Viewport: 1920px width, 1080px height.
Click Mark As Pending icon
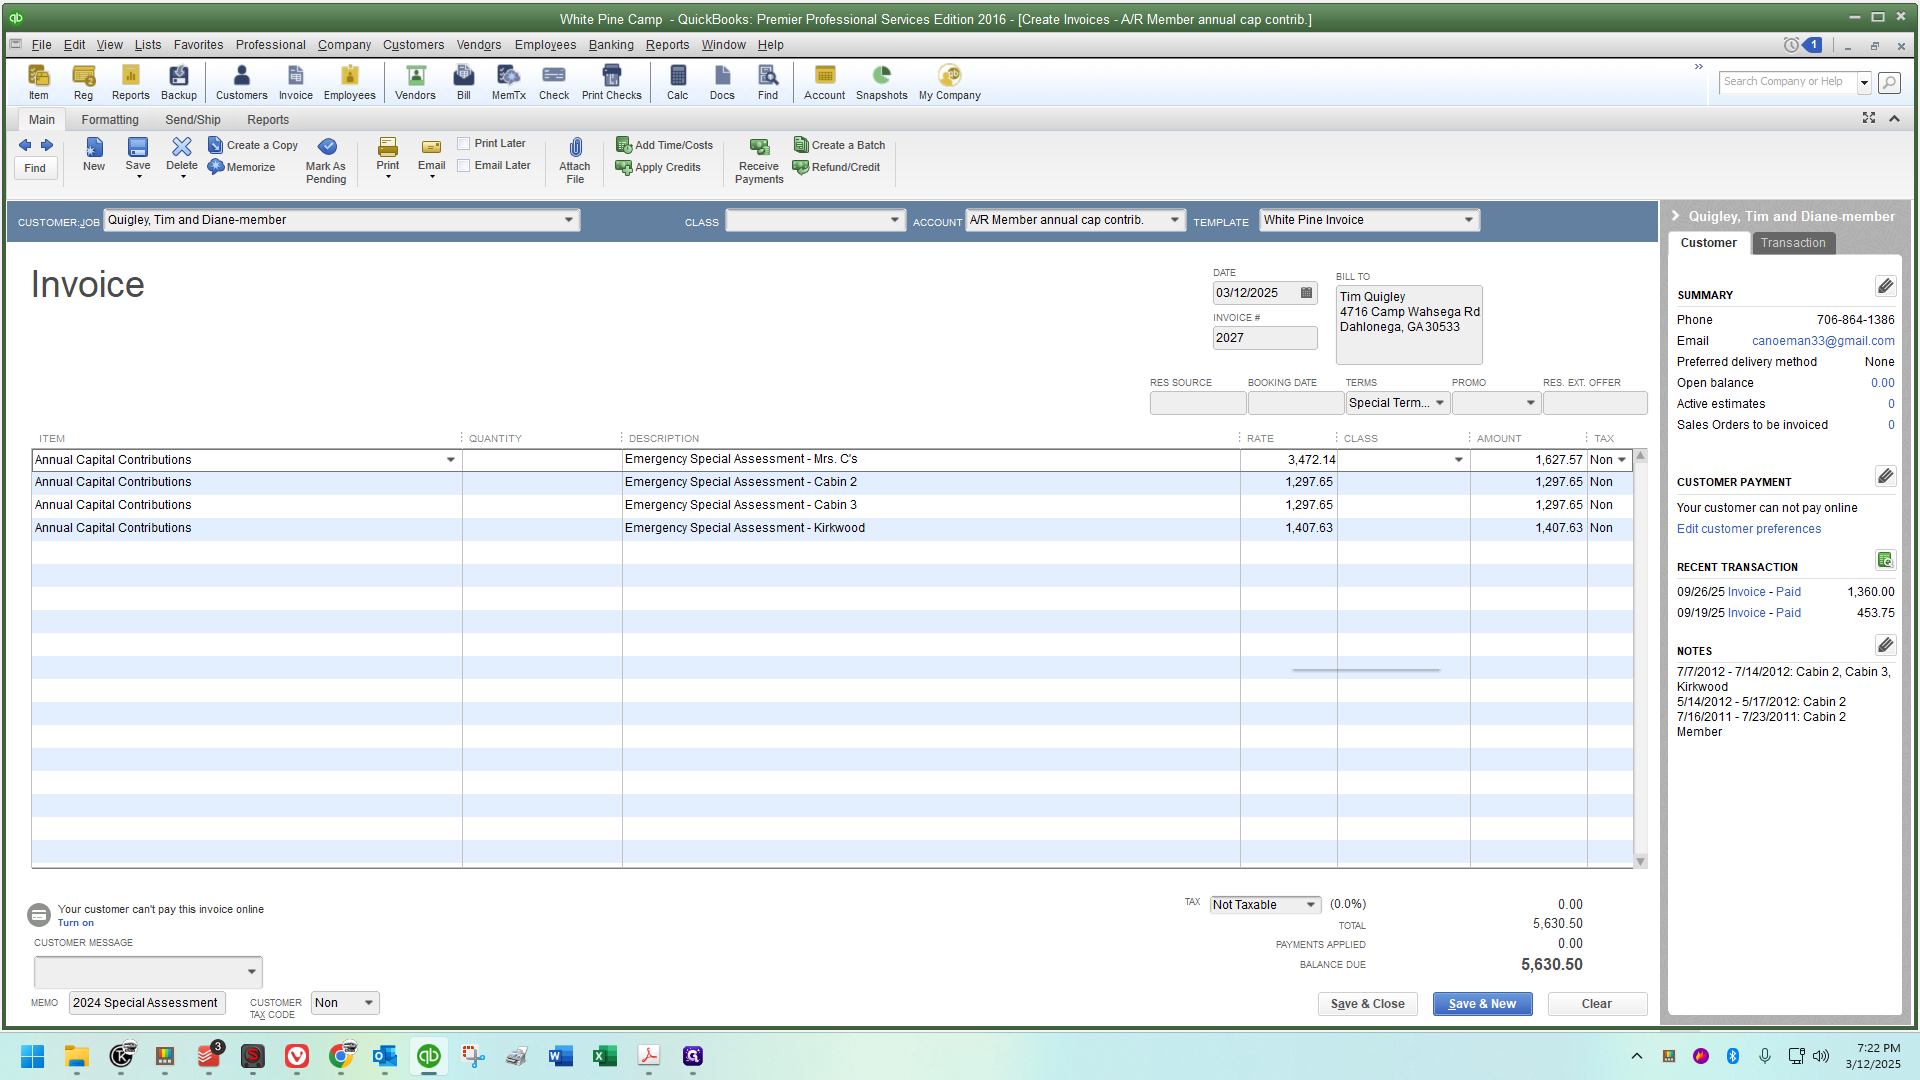(x=326, y=160)
